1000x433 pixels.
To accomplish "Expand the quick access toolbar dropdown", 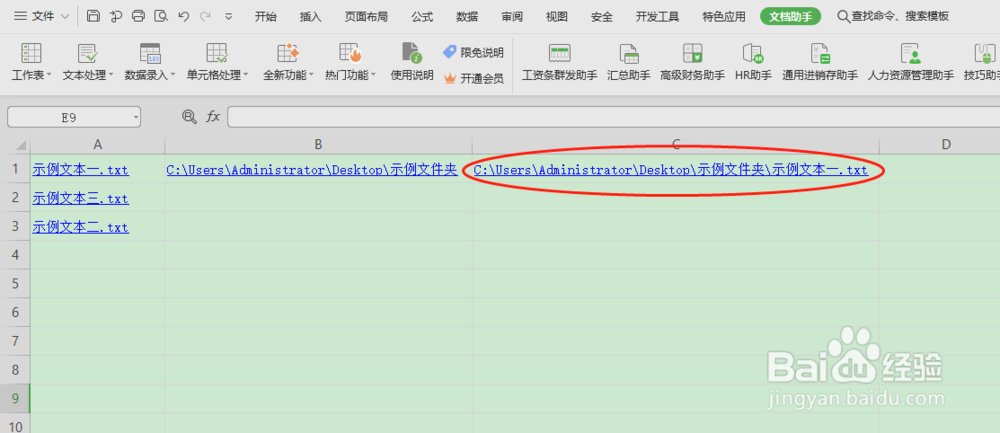I will [x=229, y=17].
